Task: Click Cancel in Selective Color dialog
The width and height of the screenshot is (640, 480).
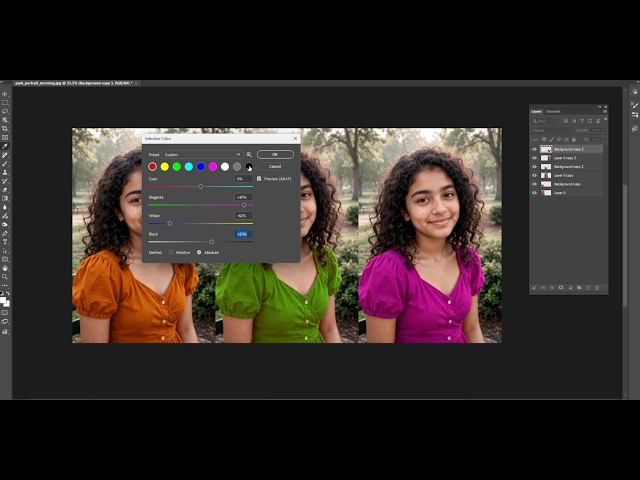Action: point(275,167)
